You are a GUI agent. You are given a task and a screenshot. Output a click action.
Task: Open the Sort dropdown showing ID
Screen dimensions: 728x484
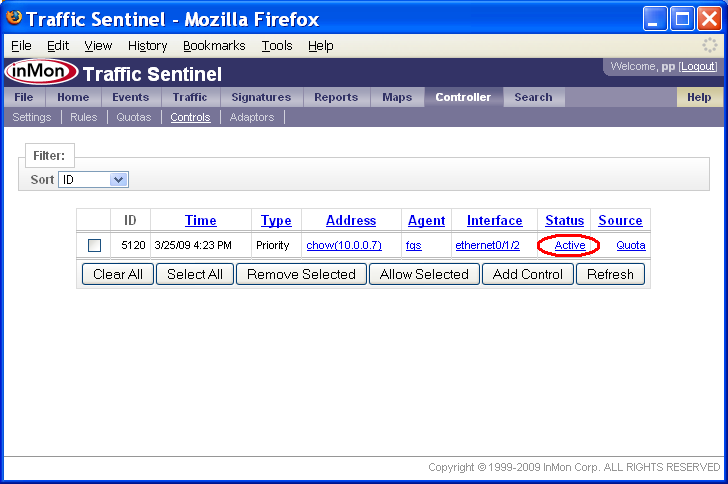coord(93,180)
